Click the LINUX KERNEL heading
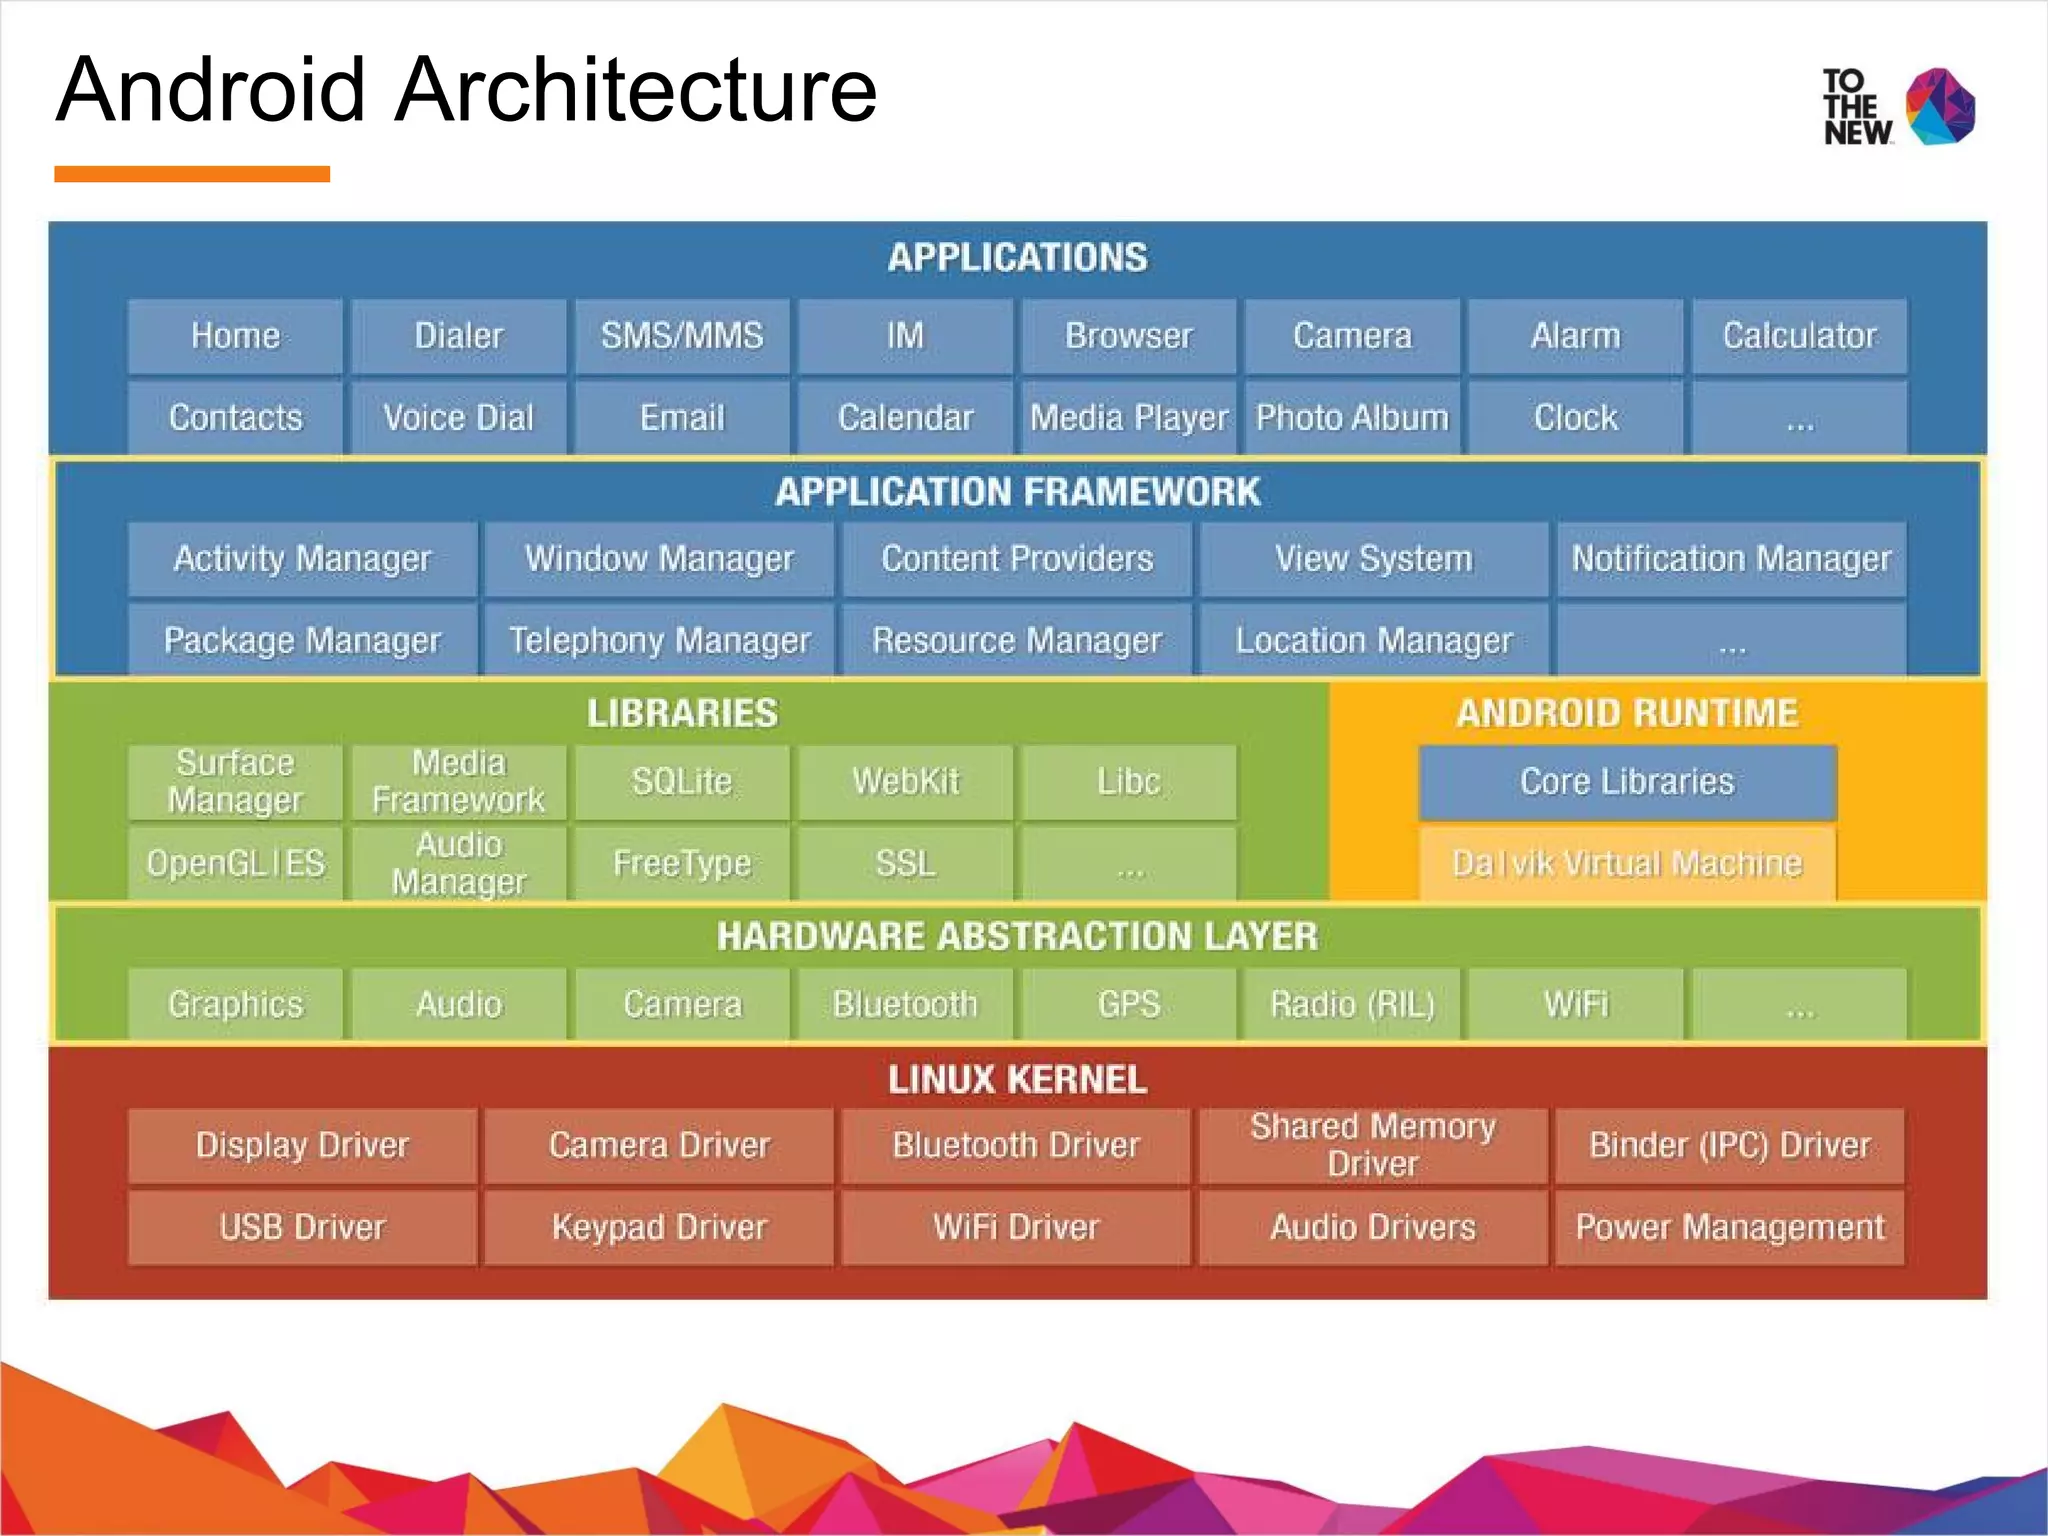Screen dimensions: 2048x1536 coord(1017,1080)
